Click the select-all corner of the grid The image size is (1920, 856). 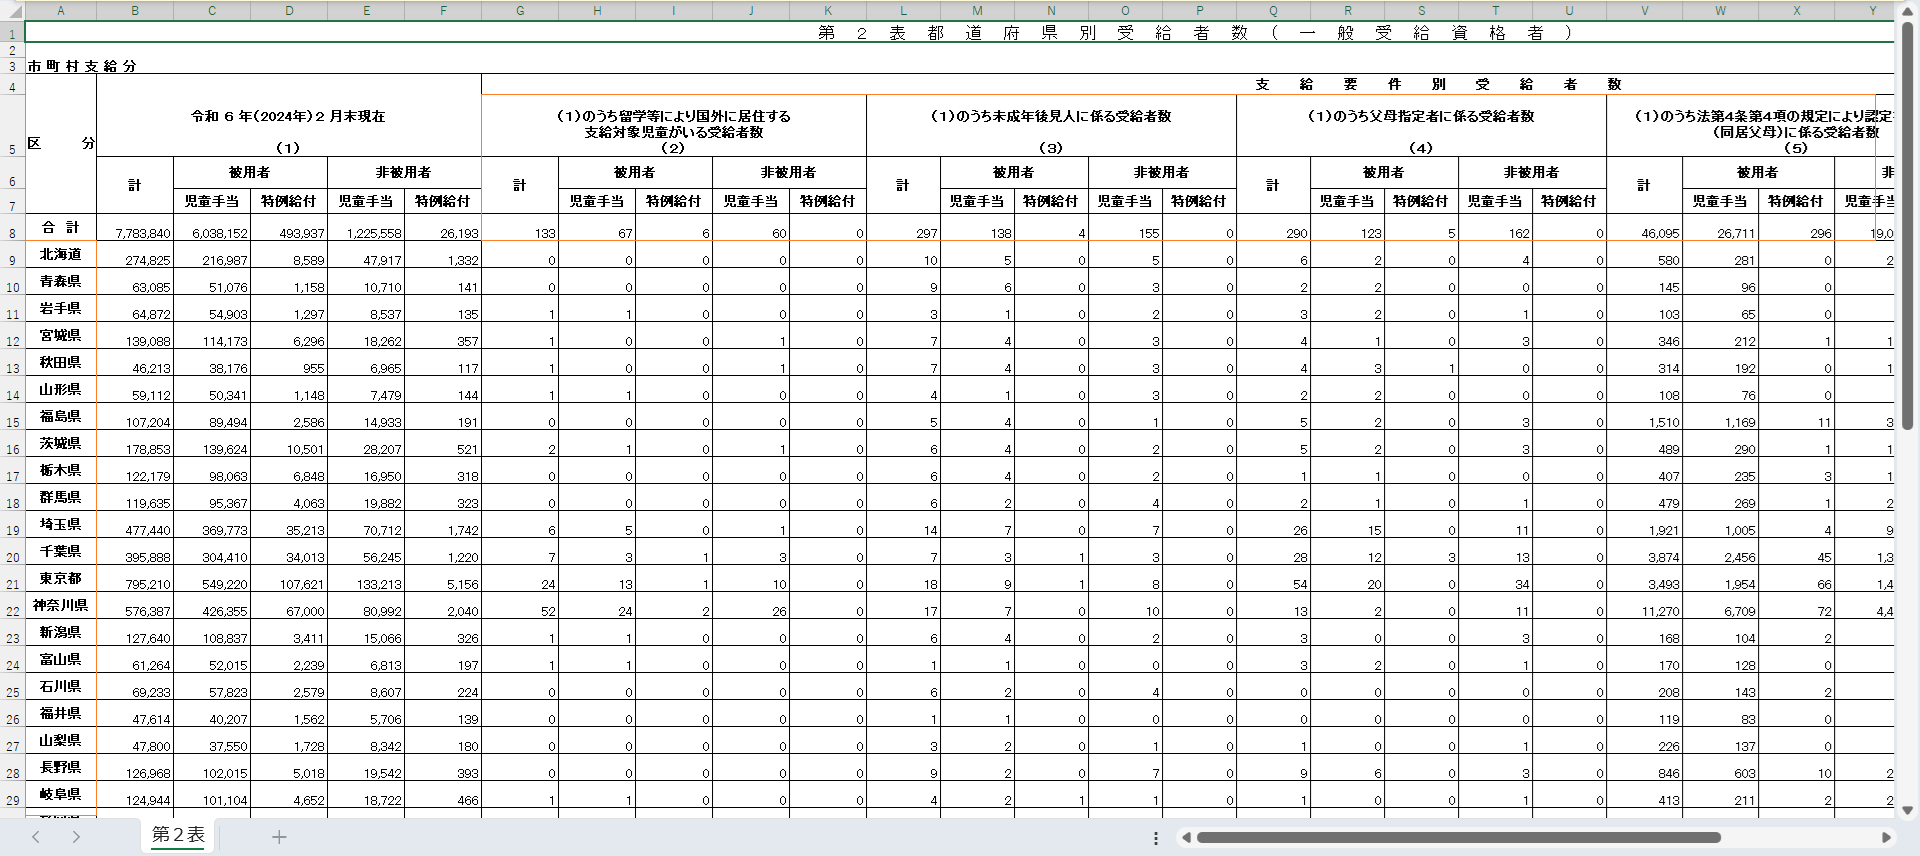coord(12,11)
